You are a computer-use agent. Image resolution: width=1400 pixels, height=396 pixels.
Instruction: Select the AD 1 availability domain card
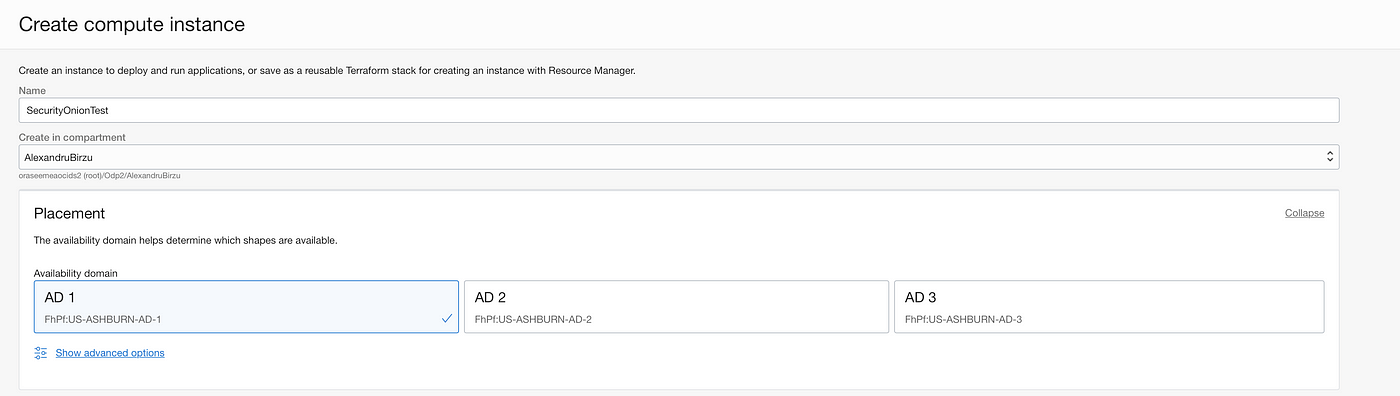246,306
